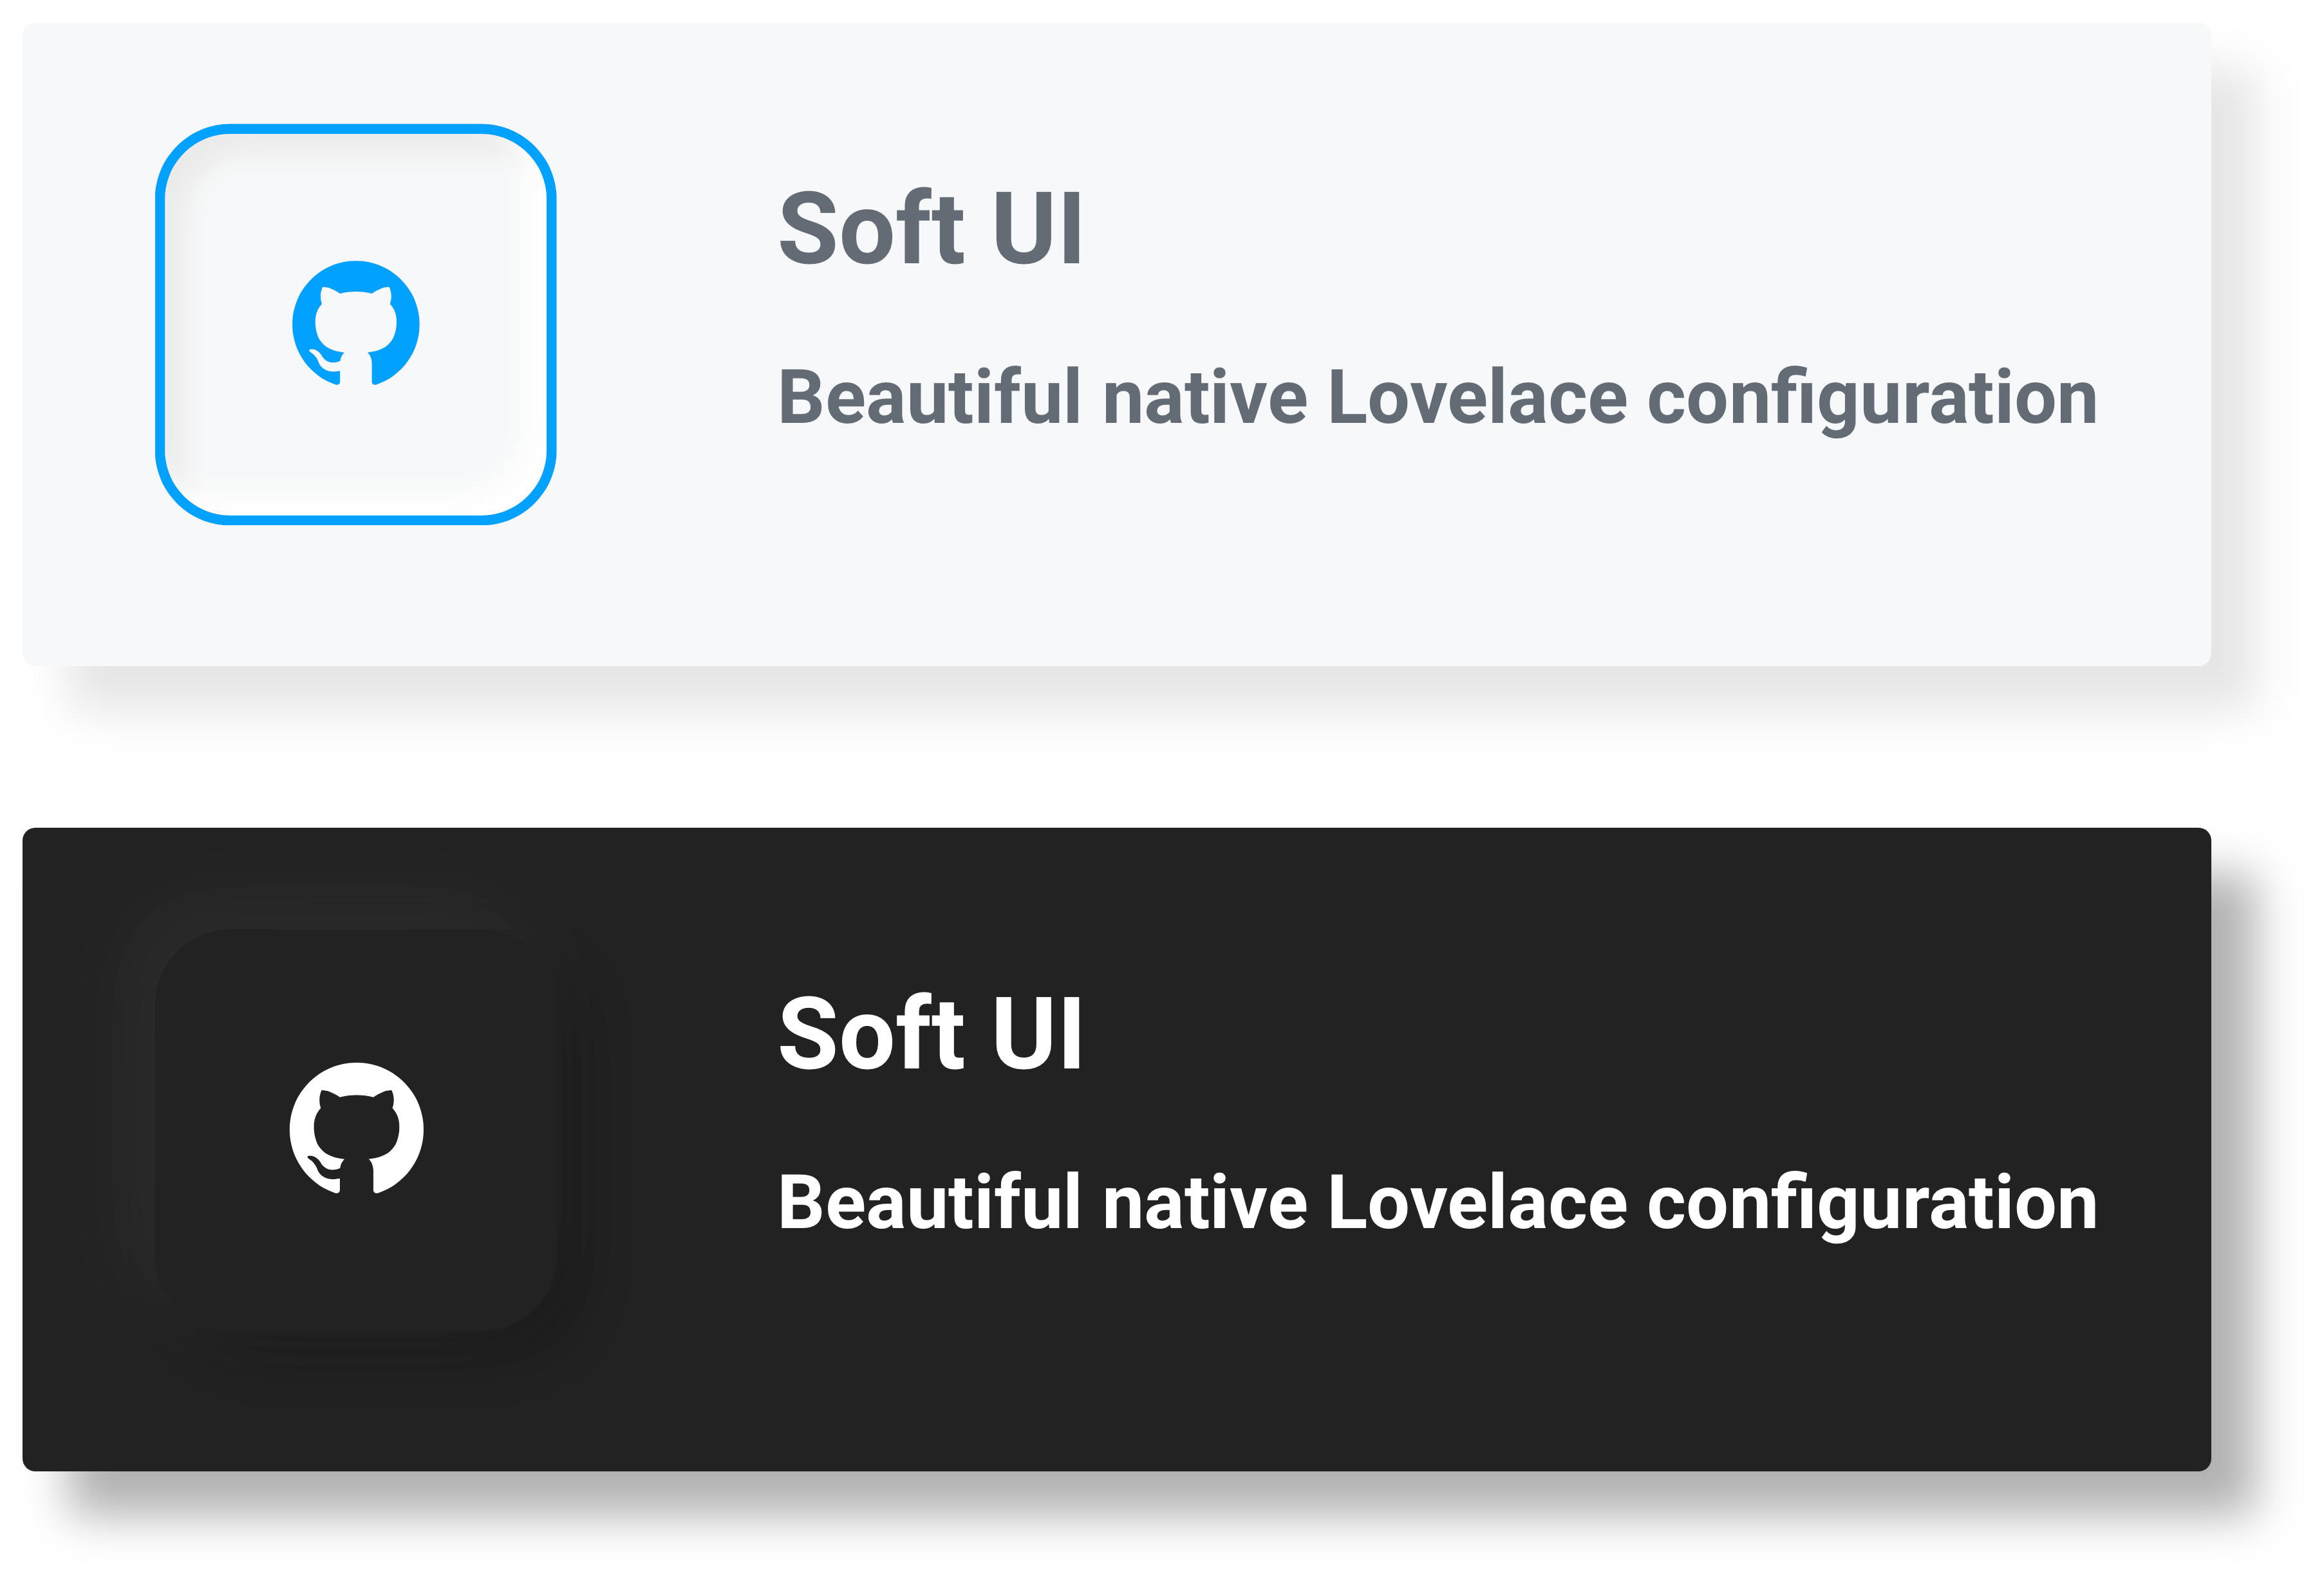Click the gray "Soft UI" heading
The image size is (2324, 1584).
[x=930, y=228]
